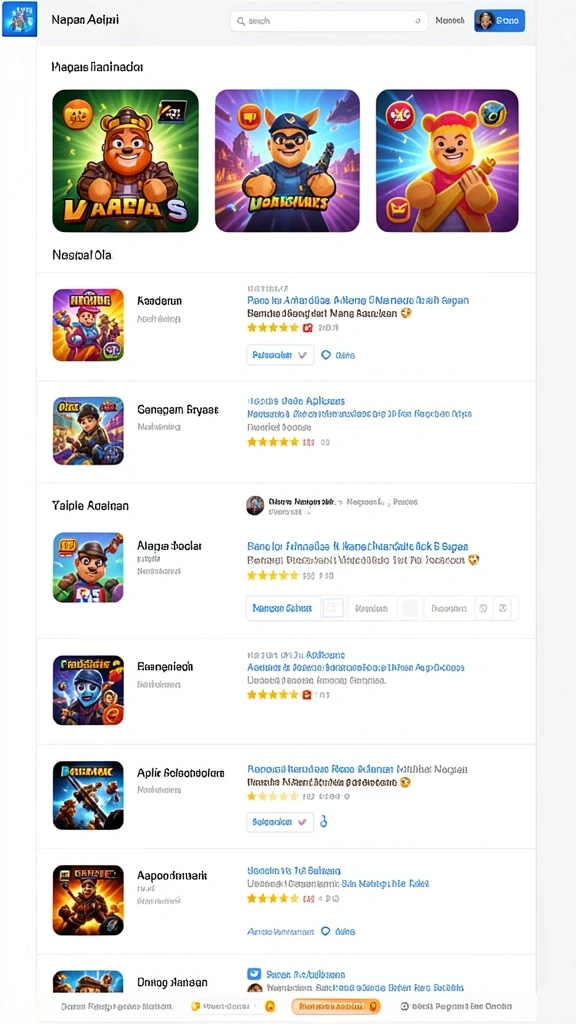Click the blue profile button with the avatar
The height and width of the screenshot is (1024, 576).
pyautogui.click(x=500, y=21)
